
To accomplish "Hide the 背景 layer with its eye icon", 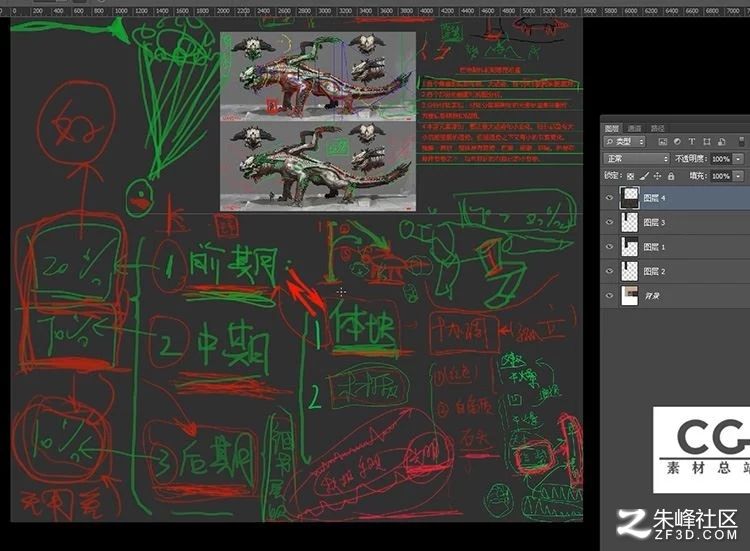I will pyautogui.click(x=609, y=295).
